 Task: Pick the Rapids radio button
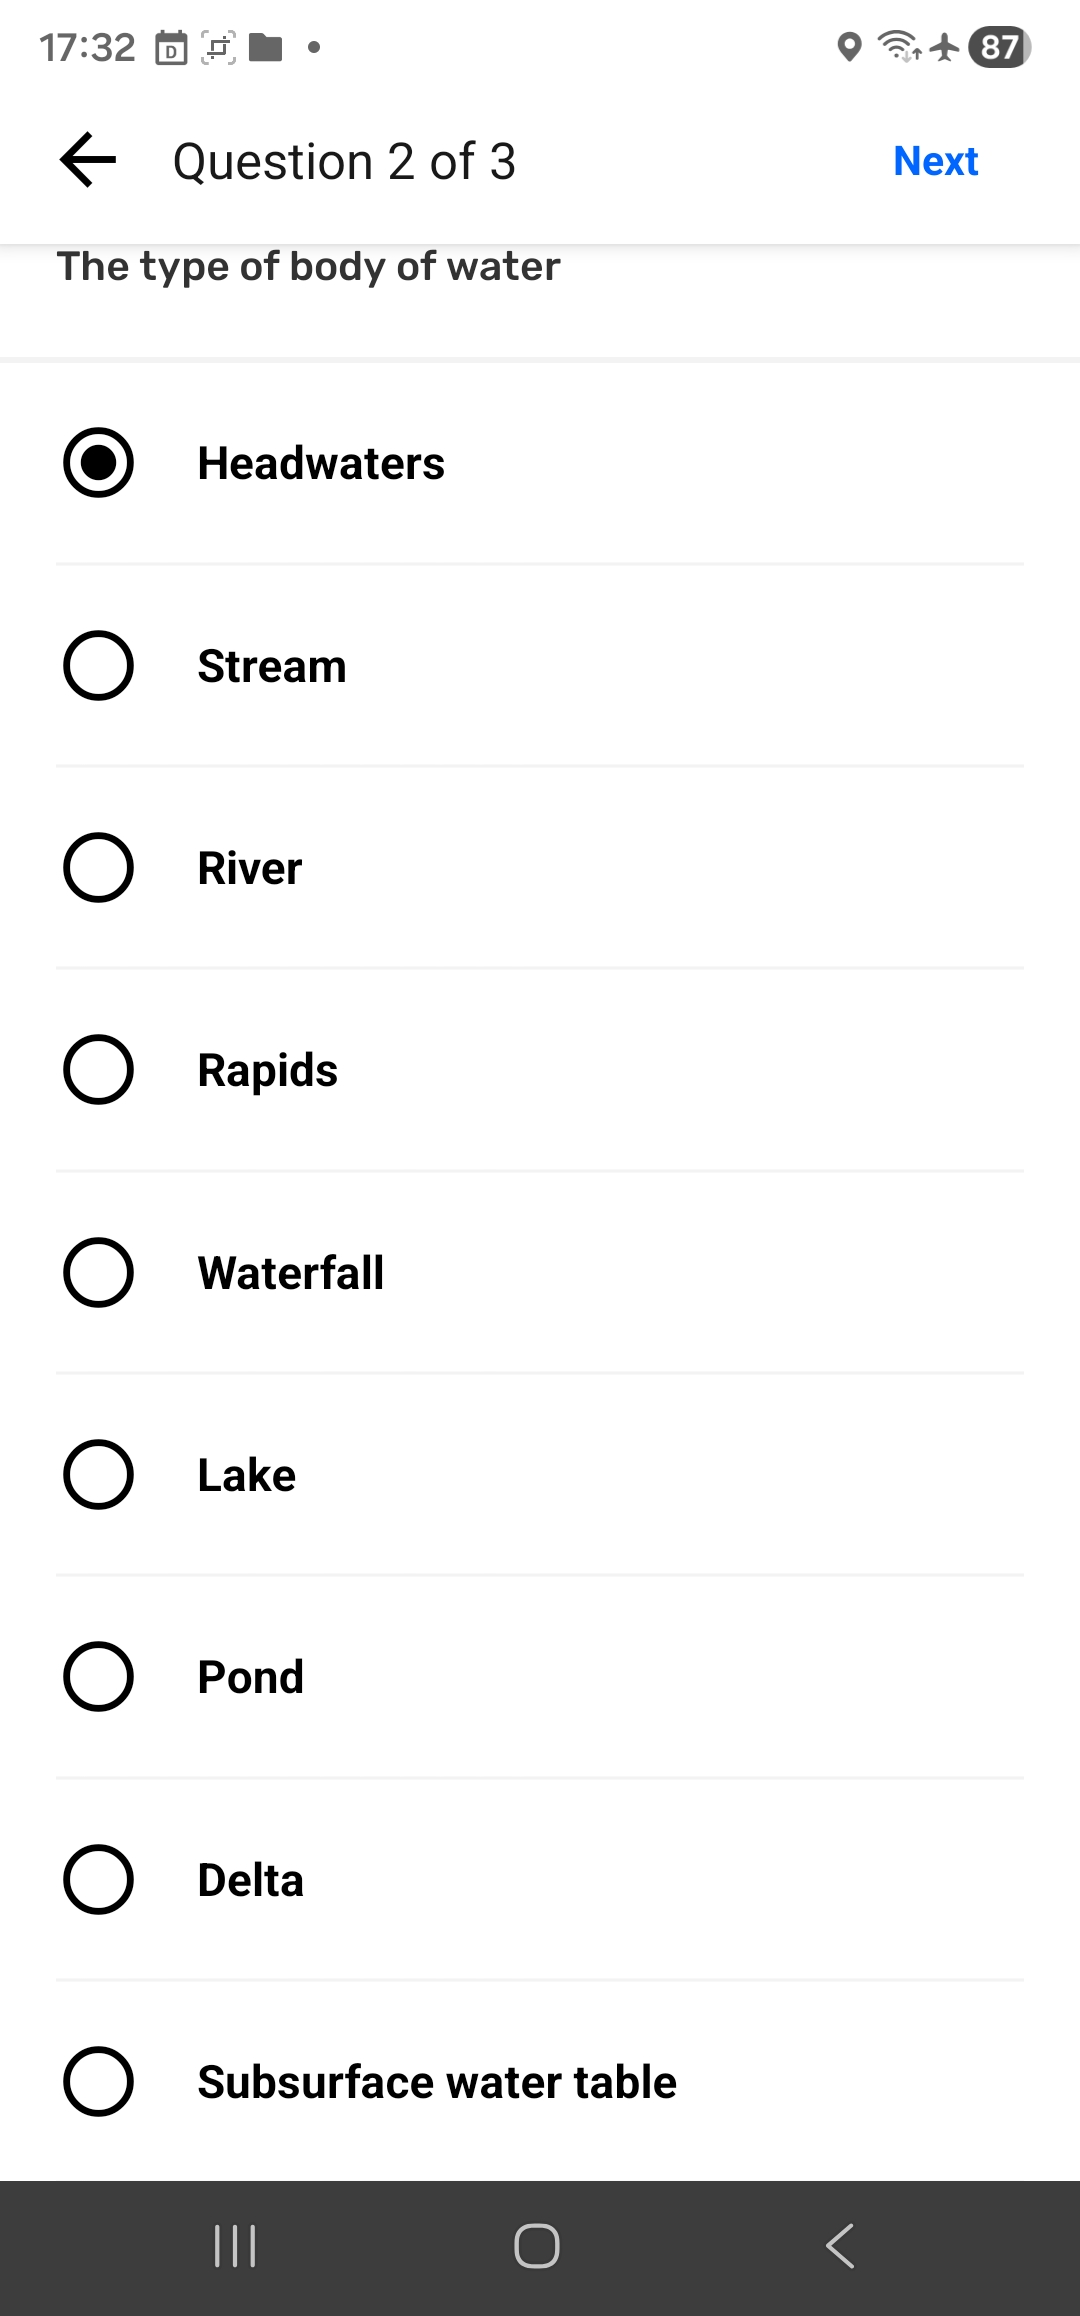[x=98, y=1070]
